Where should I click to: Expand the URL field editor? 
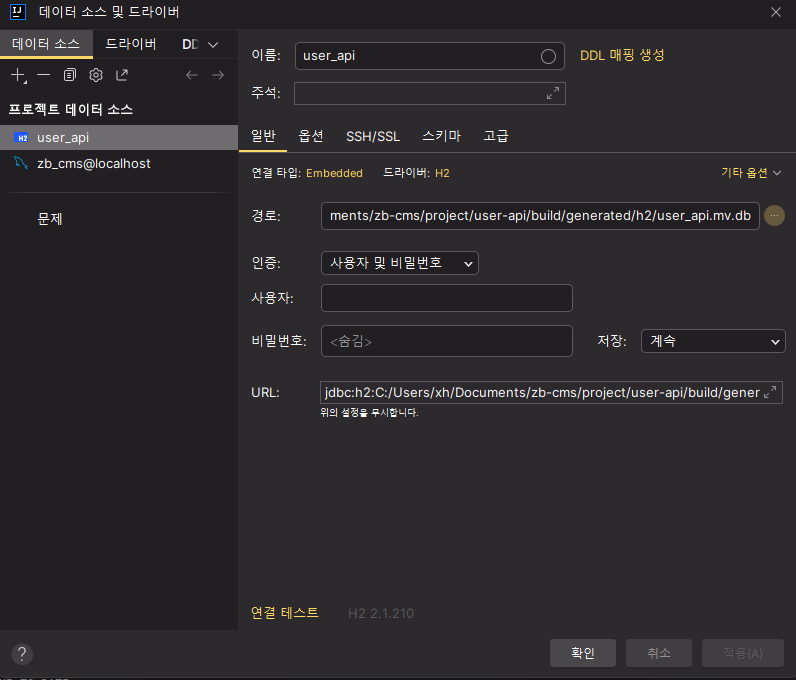(770, 392)
